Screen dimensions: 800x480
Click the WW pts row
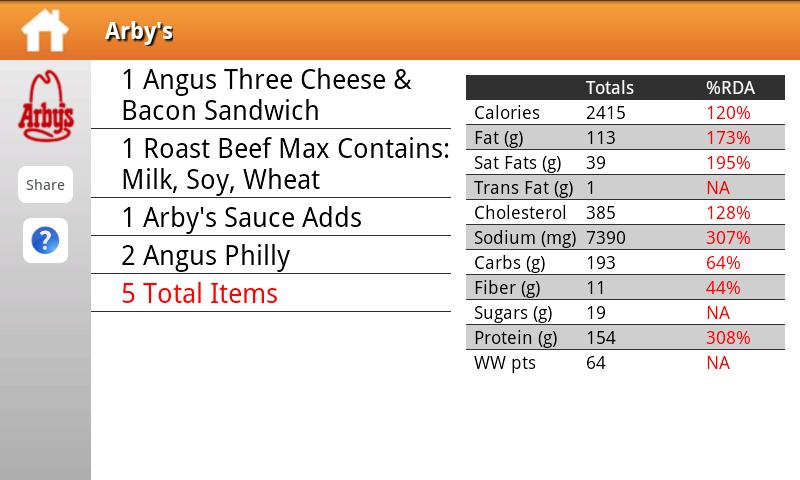pyautogui.click(x=625, y=363)
